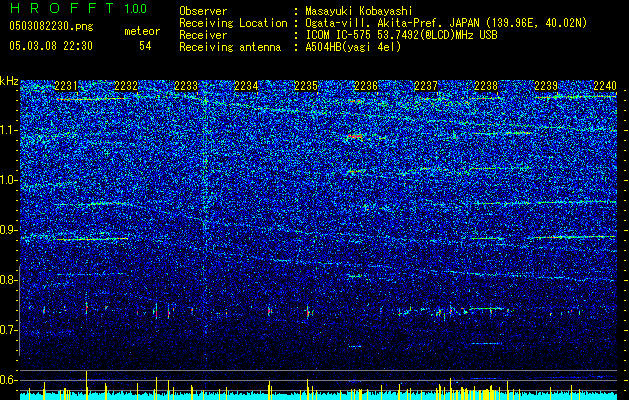The image size is (629, 400).
Task: Click the 'Observer' field label
Action: (203, 11)
